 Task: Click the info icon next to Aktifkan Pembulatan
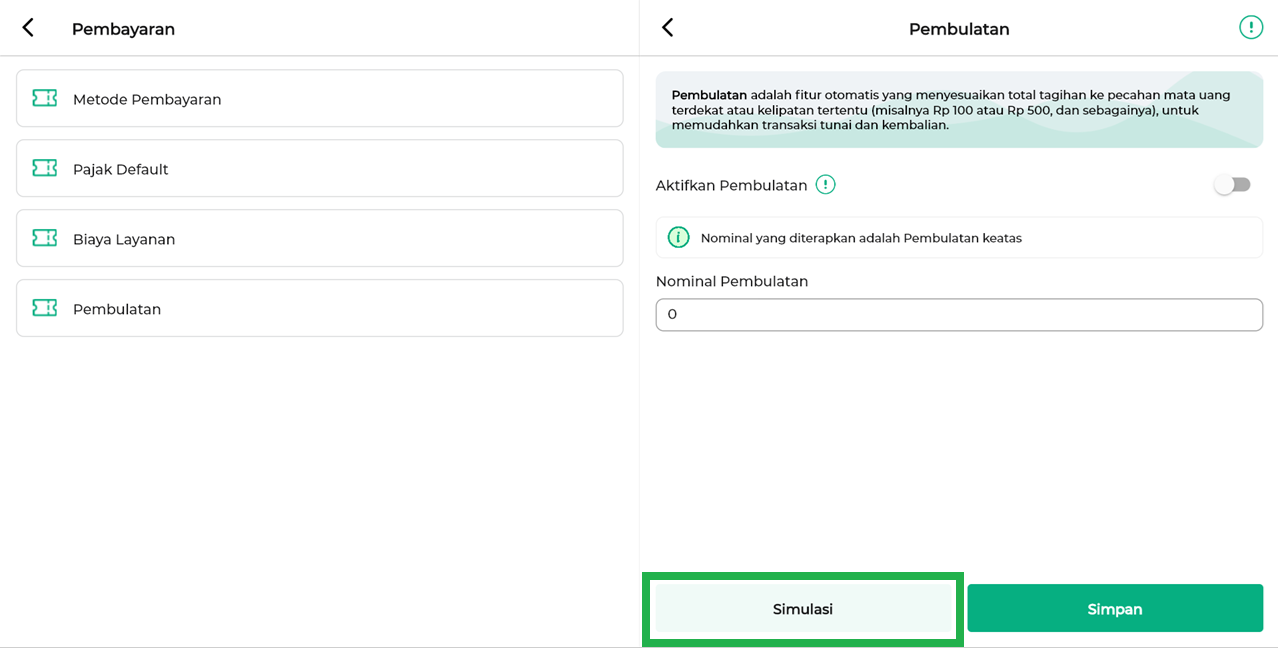[x=825, y=185]
